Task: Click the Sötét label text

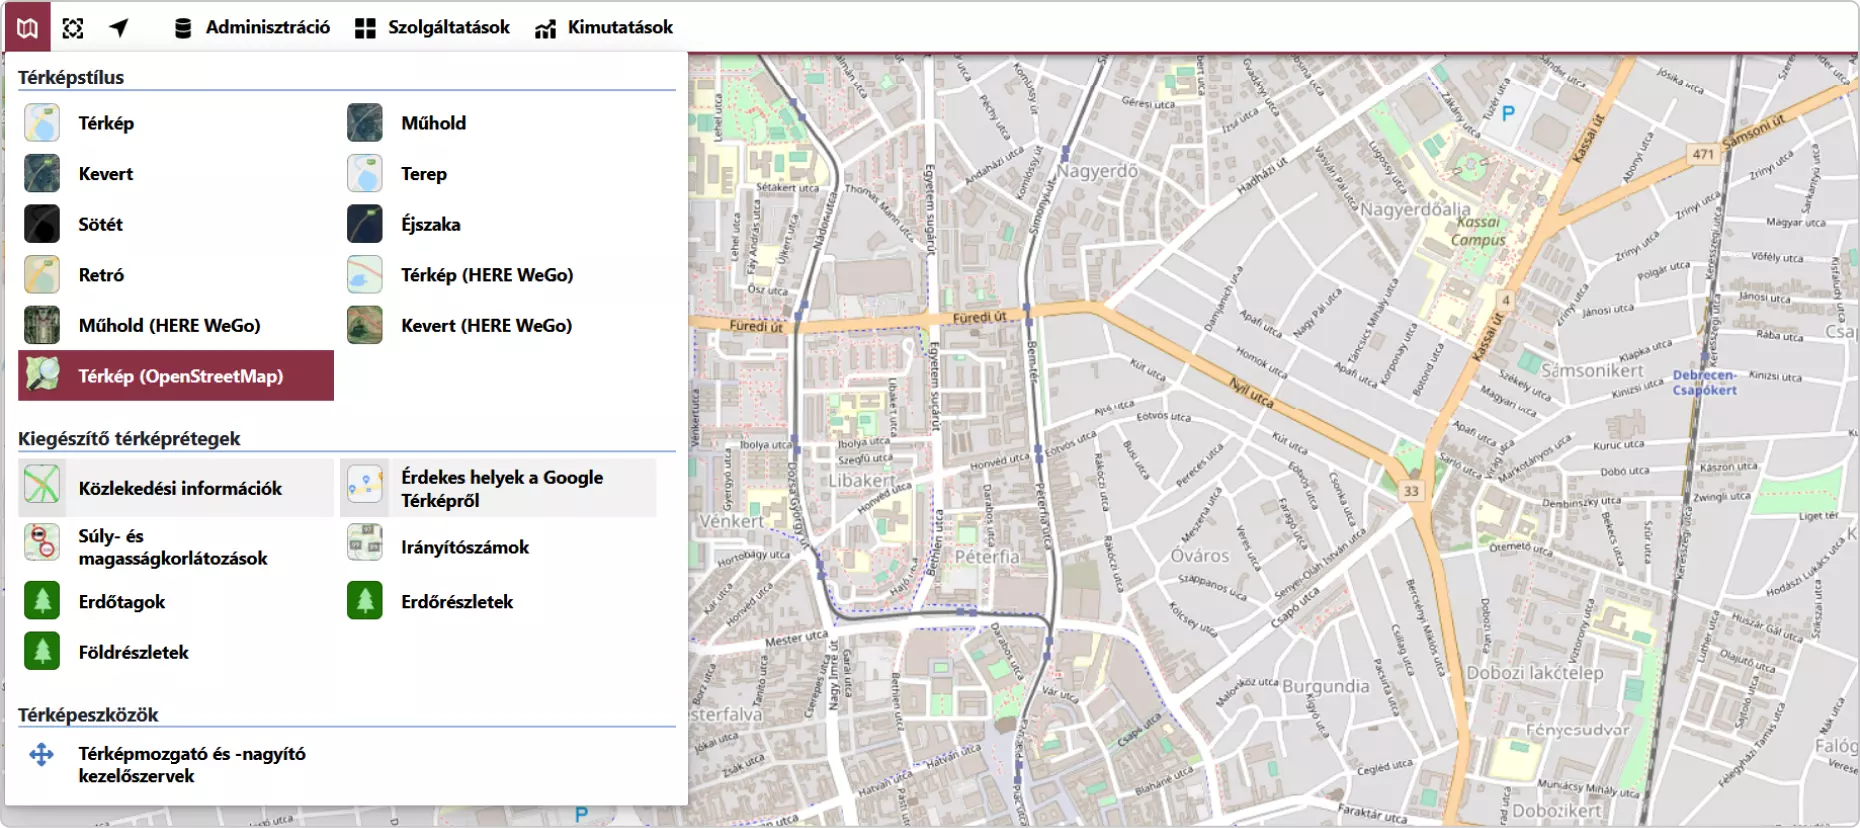Action: [x=101, y=224]
